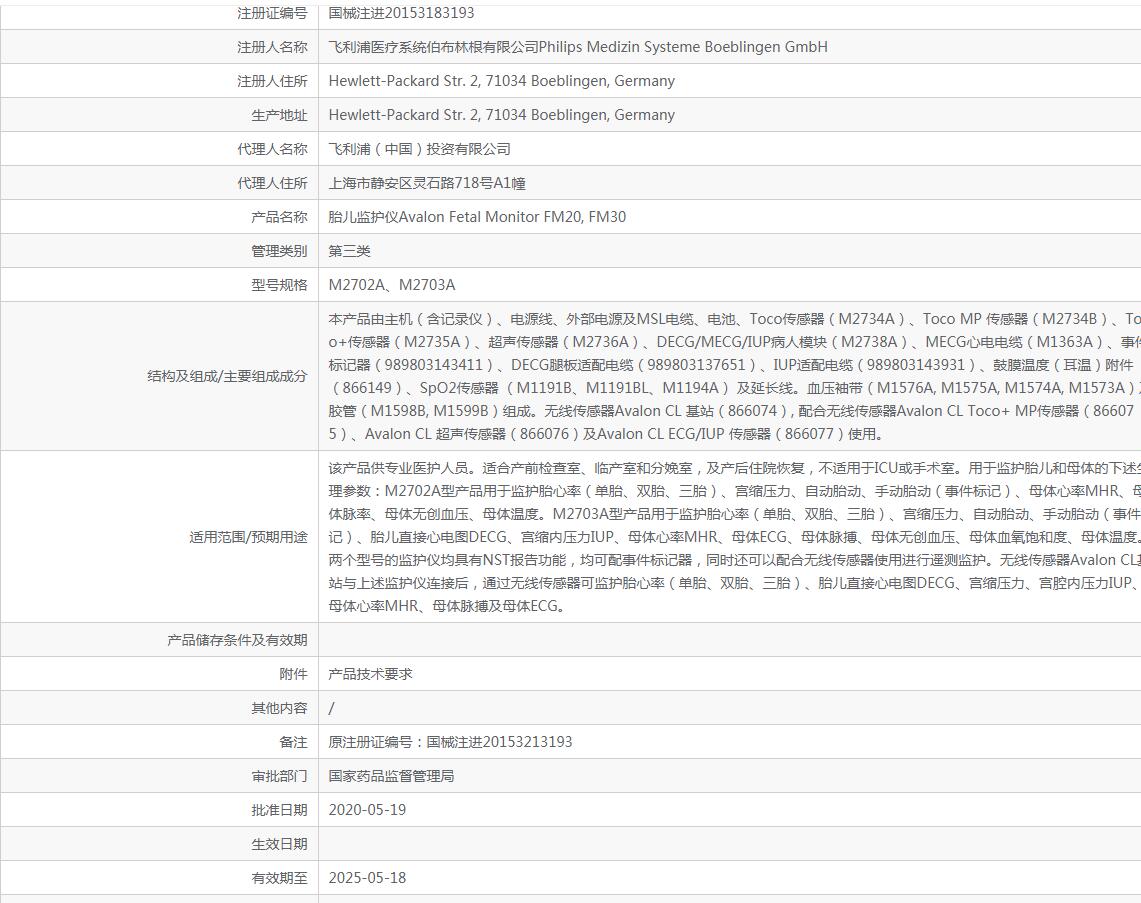This screenshot has width=1141, height=903.
Task: Select registrant name Philips Medizin Systeme Boeblingen GmbH
Action: [x=683, y=47]
